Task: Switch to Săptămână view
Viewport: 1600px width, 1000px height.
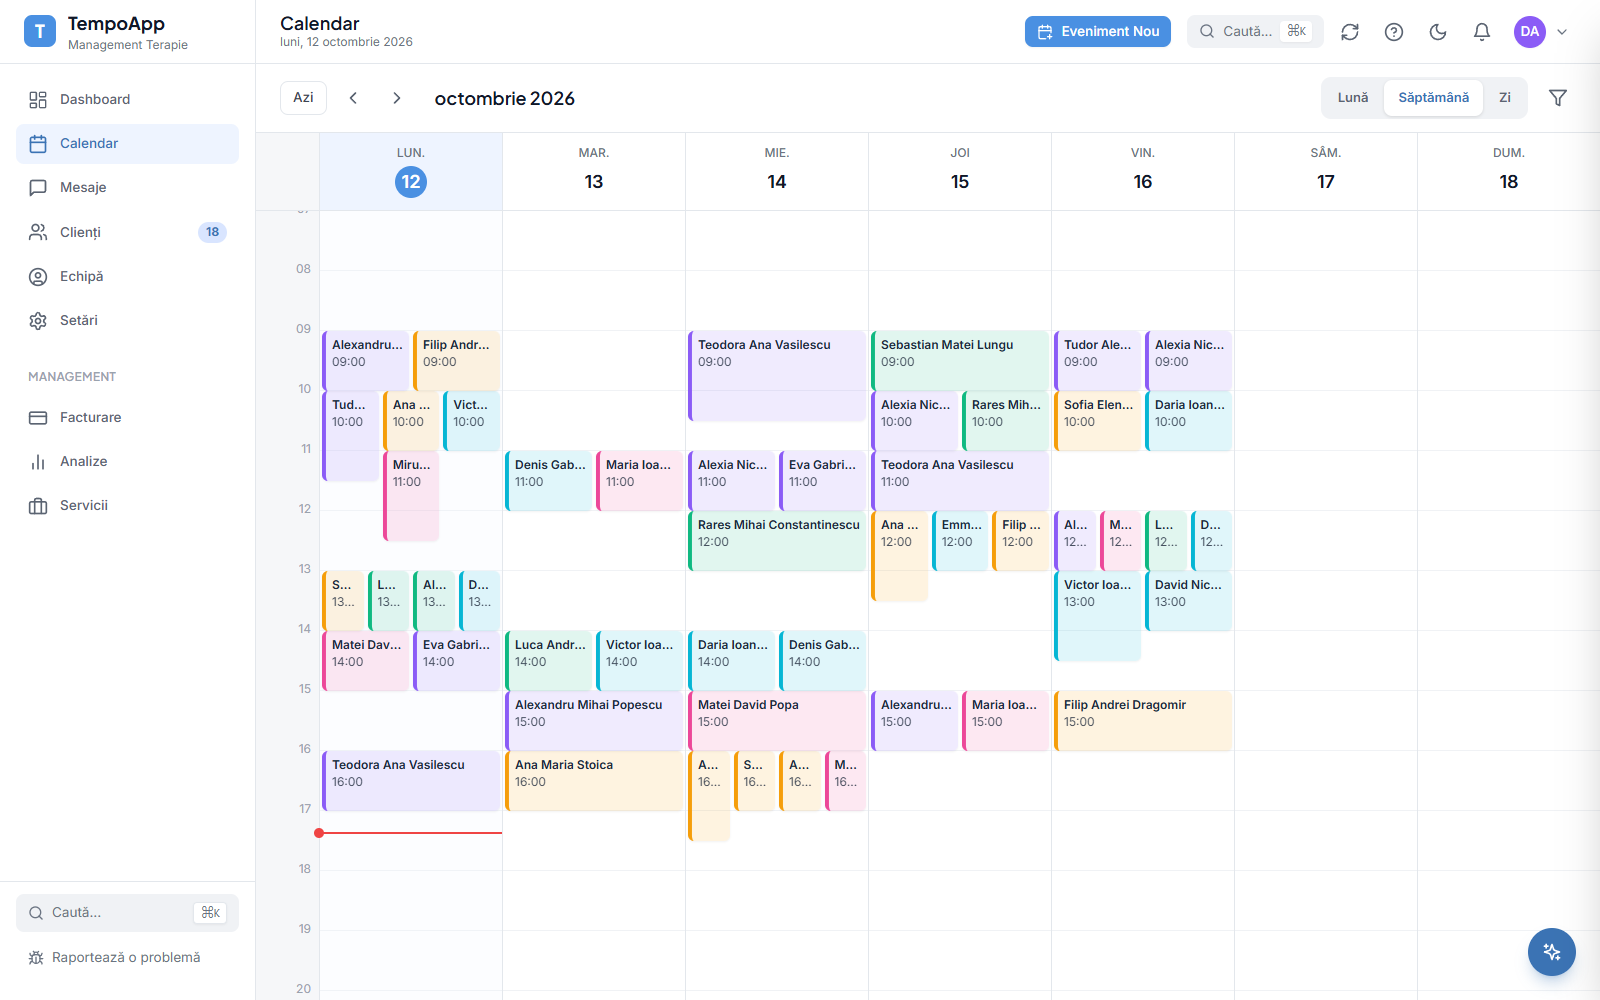Action: (x=1433, y=98)
